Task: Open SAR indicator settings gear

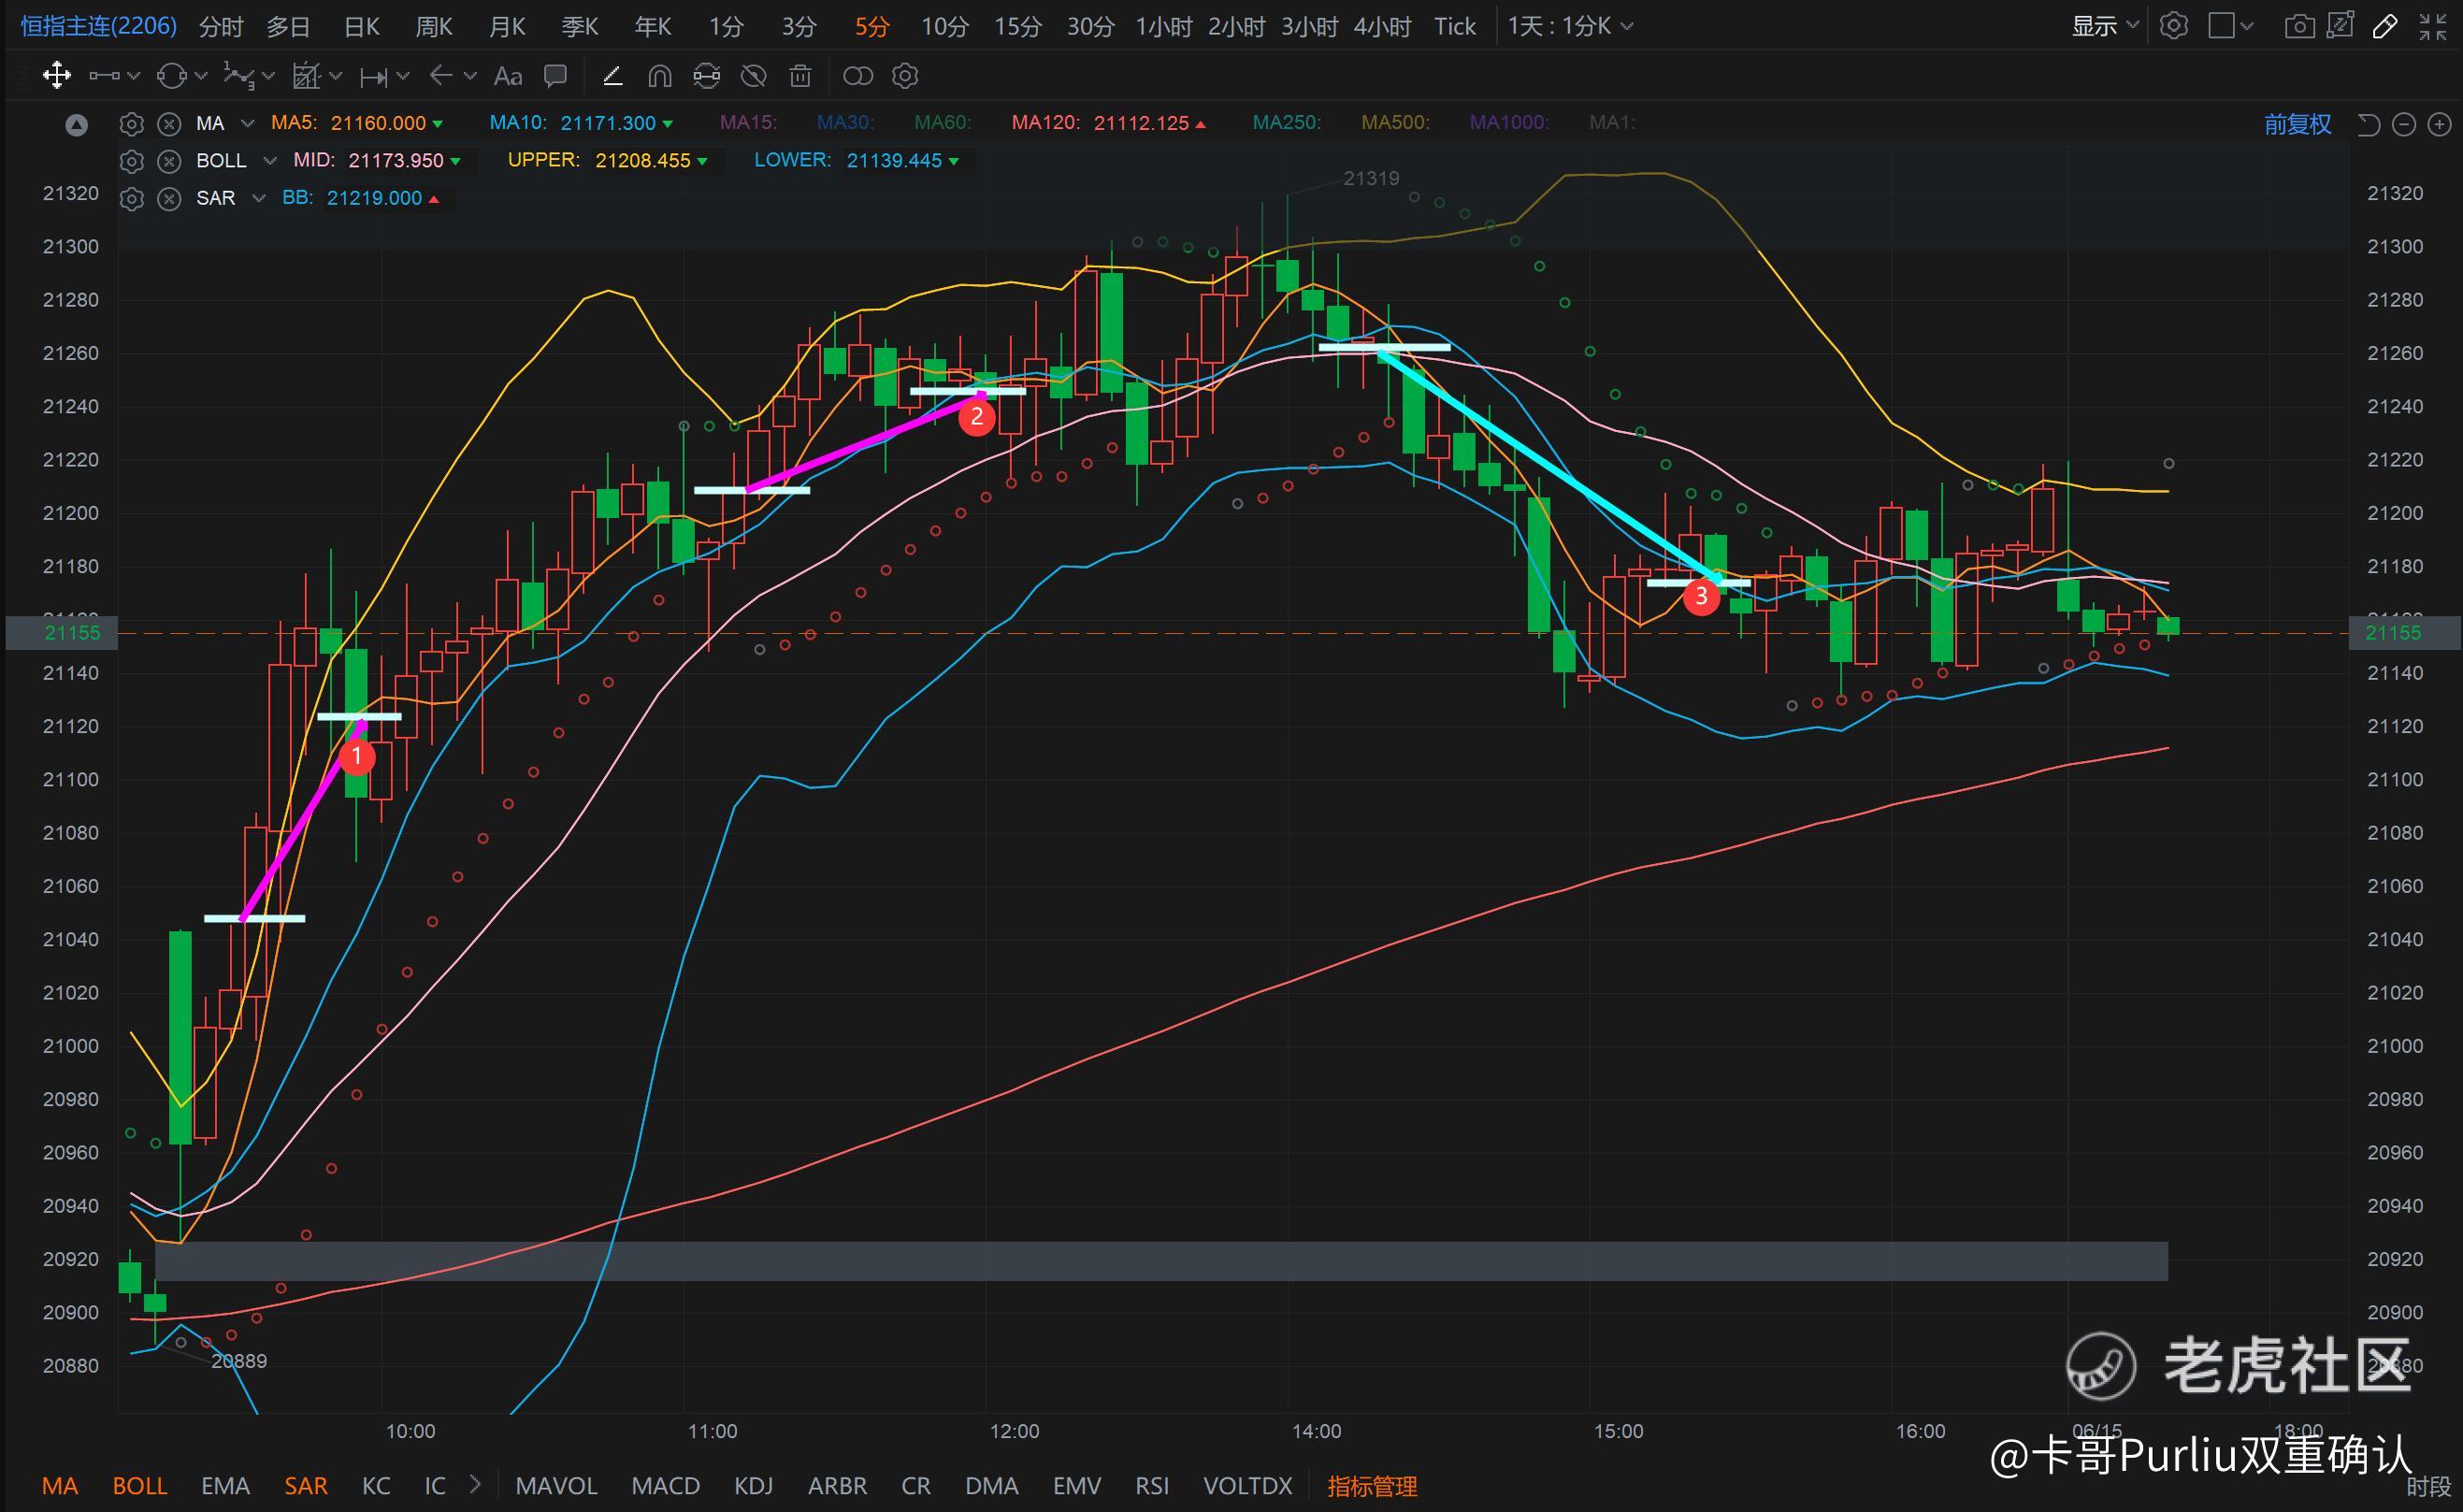Action: (131, 198)
